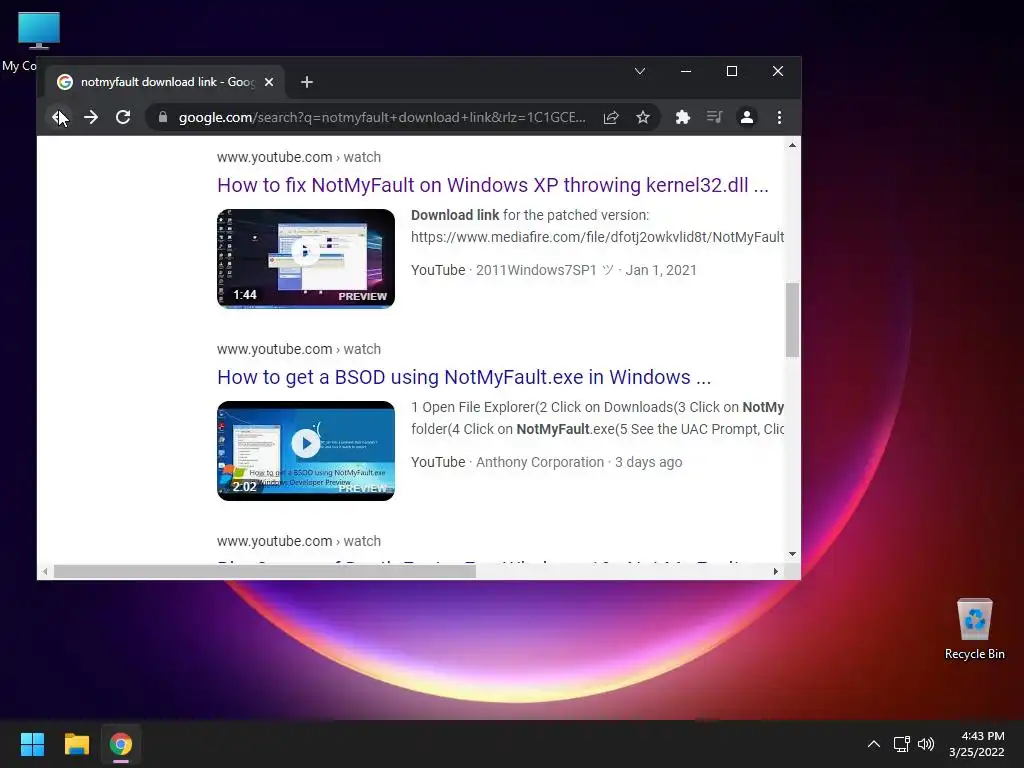The height and width of the screenshot is (768, 1024).
Task: Open 'How to fix NotMyFault on Windows XP' result
Action: pyautogui.click(x=492, y=185)
